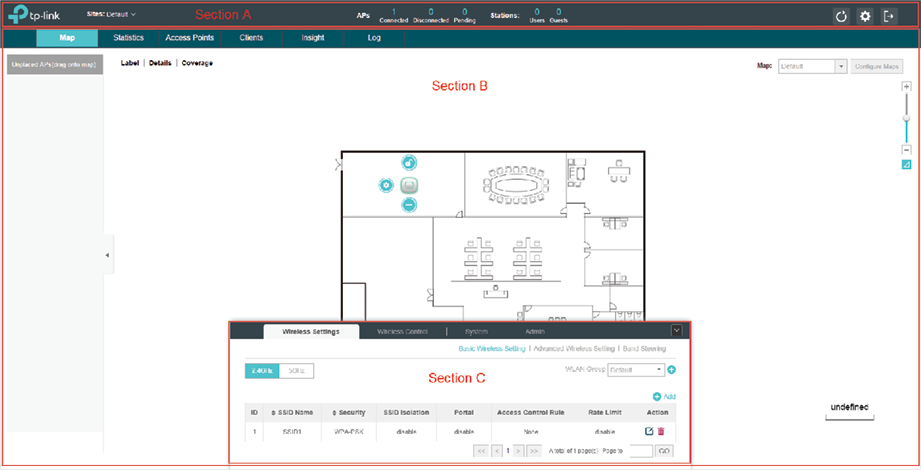921x470 pixels.
Task: Click the Configure Maps button
Action: [876, 66]
